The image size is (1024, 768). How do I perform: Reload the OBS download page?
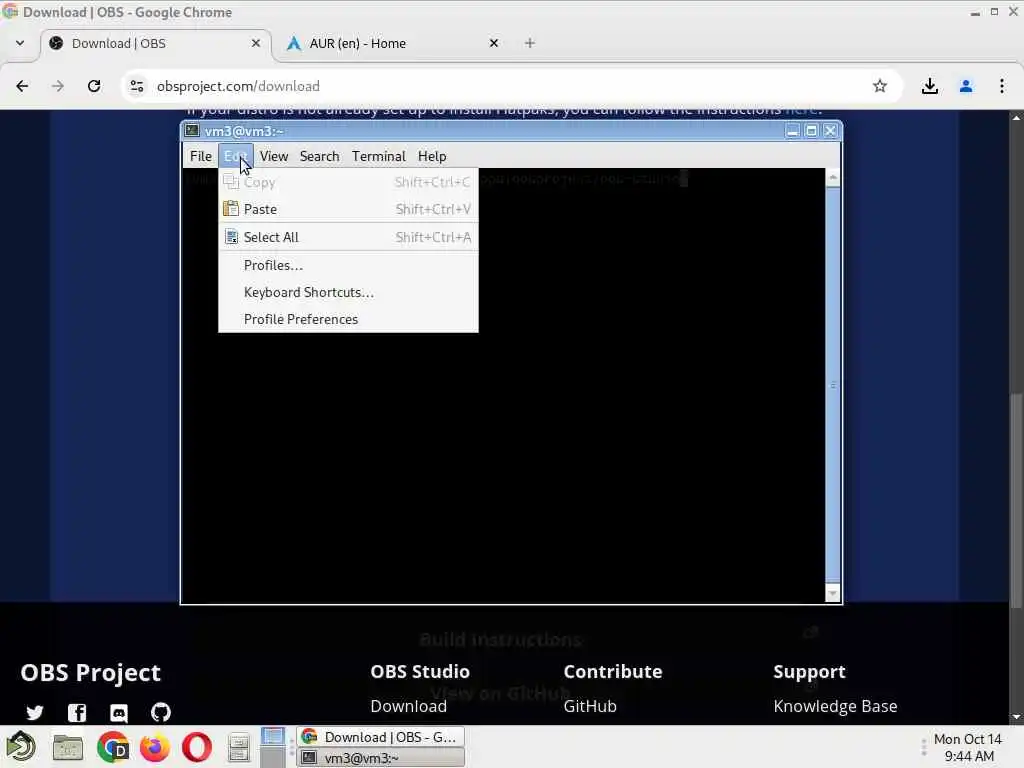pos(94,86)
